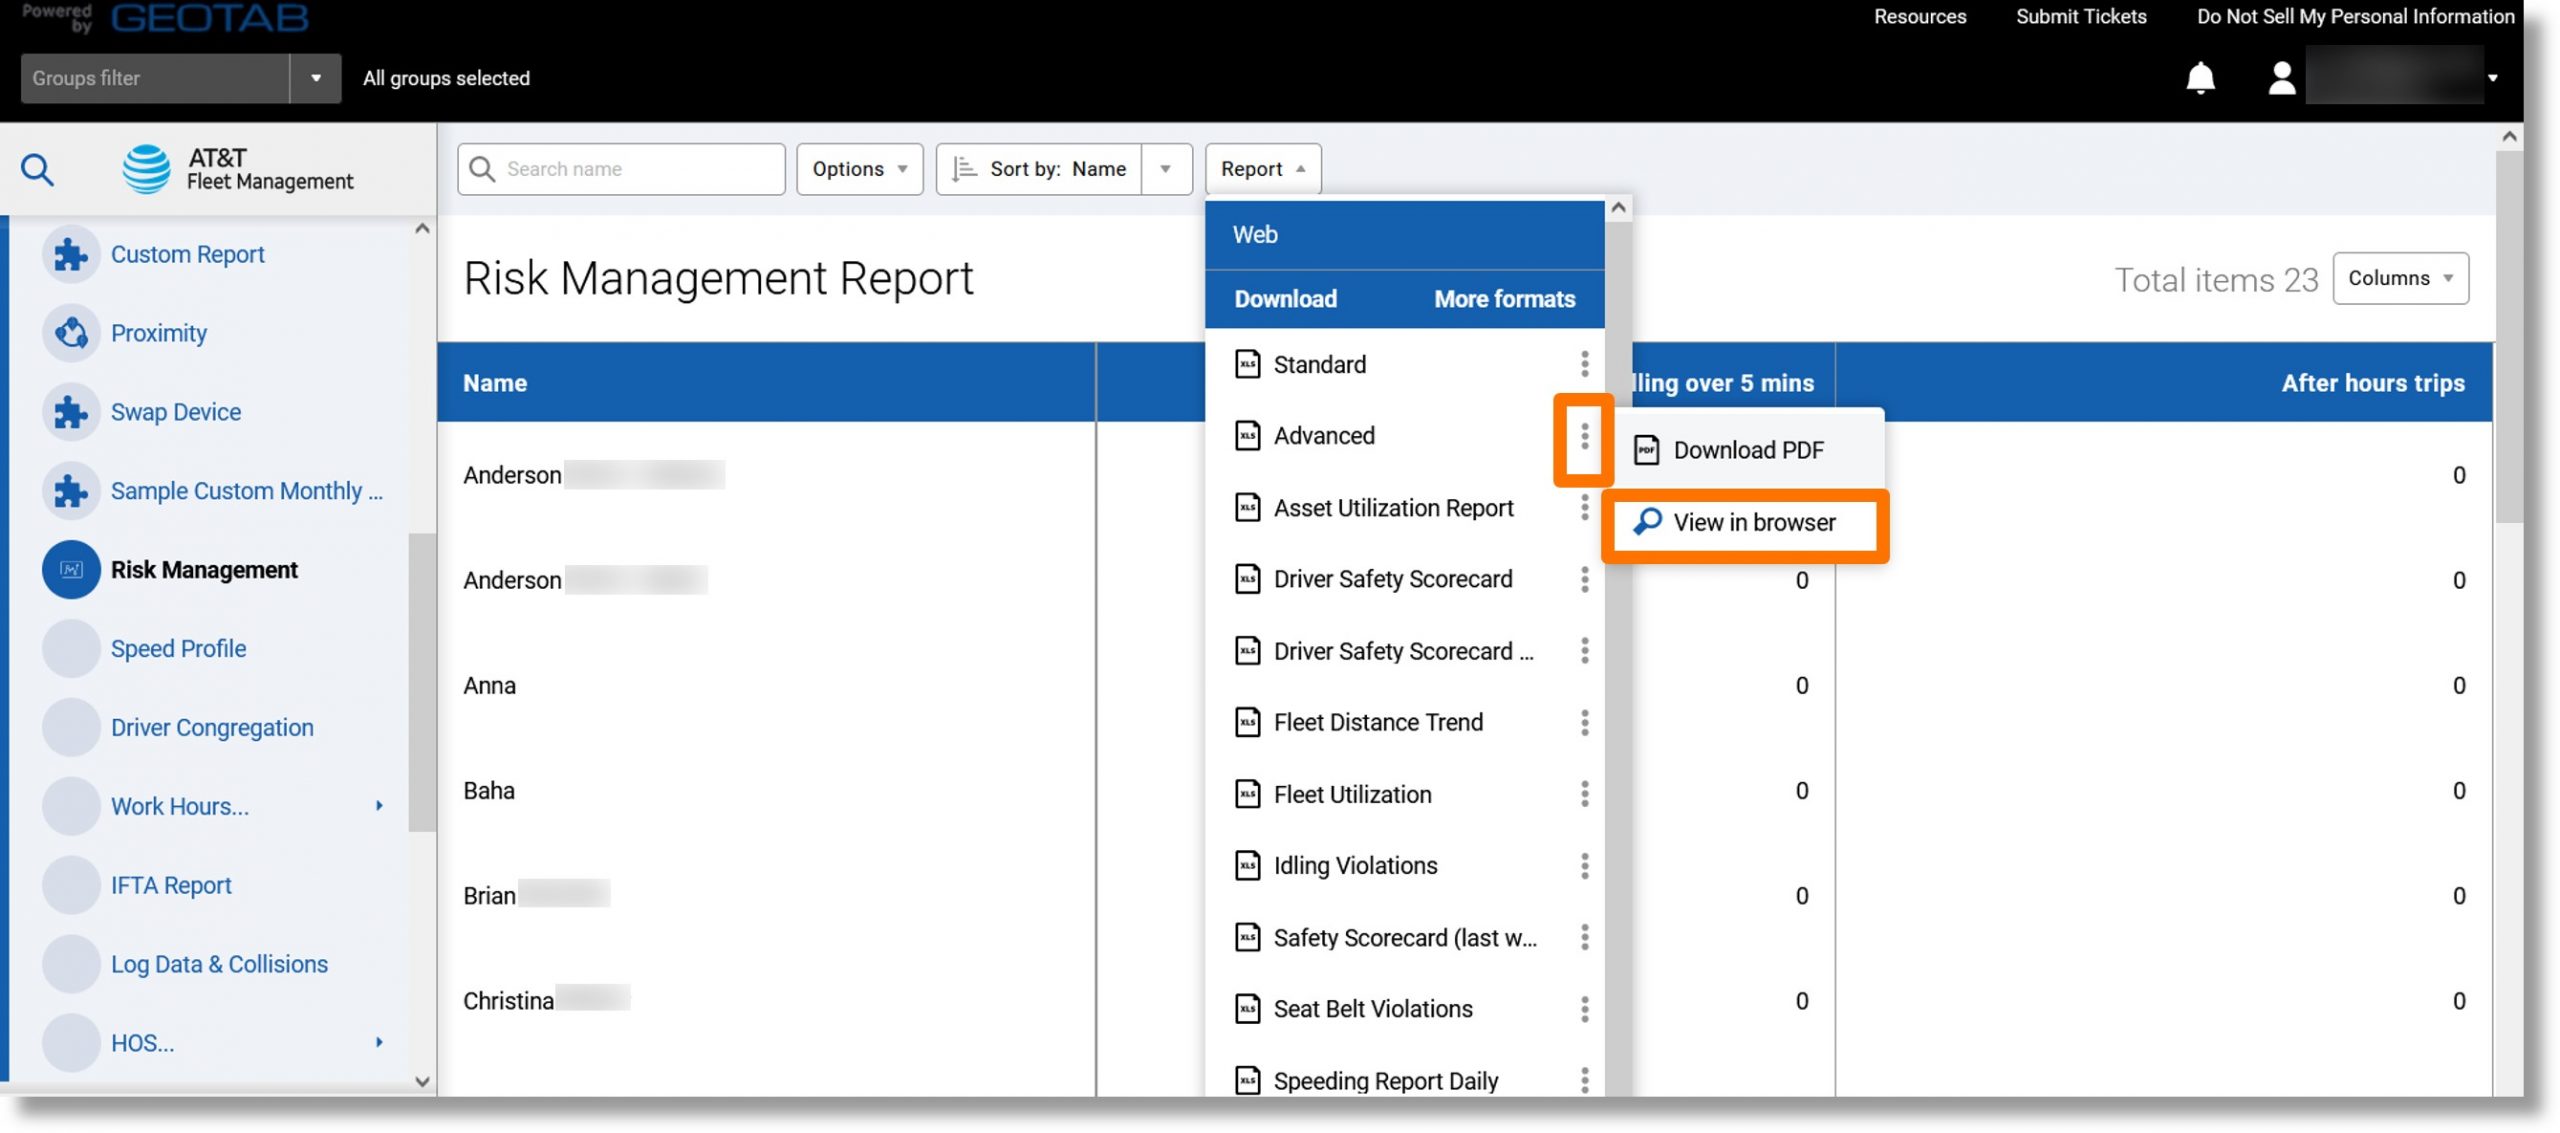
Task: Open Fleet Distance Trend kebab menu
Action: pyautogui.click(x=1584, y=722)
